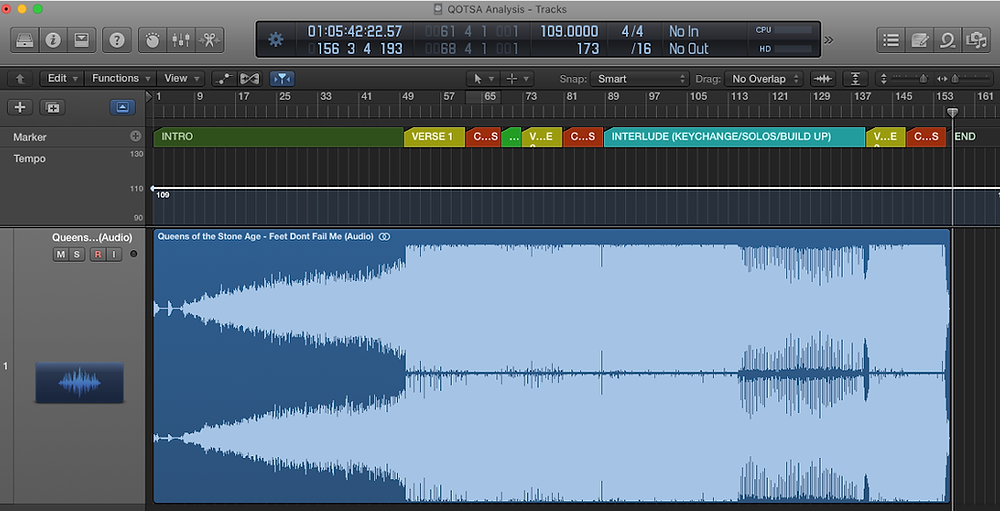Image resolution: width=1000 pixels, height=511 pixels.
Task: Click the No Out MIDI display
Action: point(689,48)
